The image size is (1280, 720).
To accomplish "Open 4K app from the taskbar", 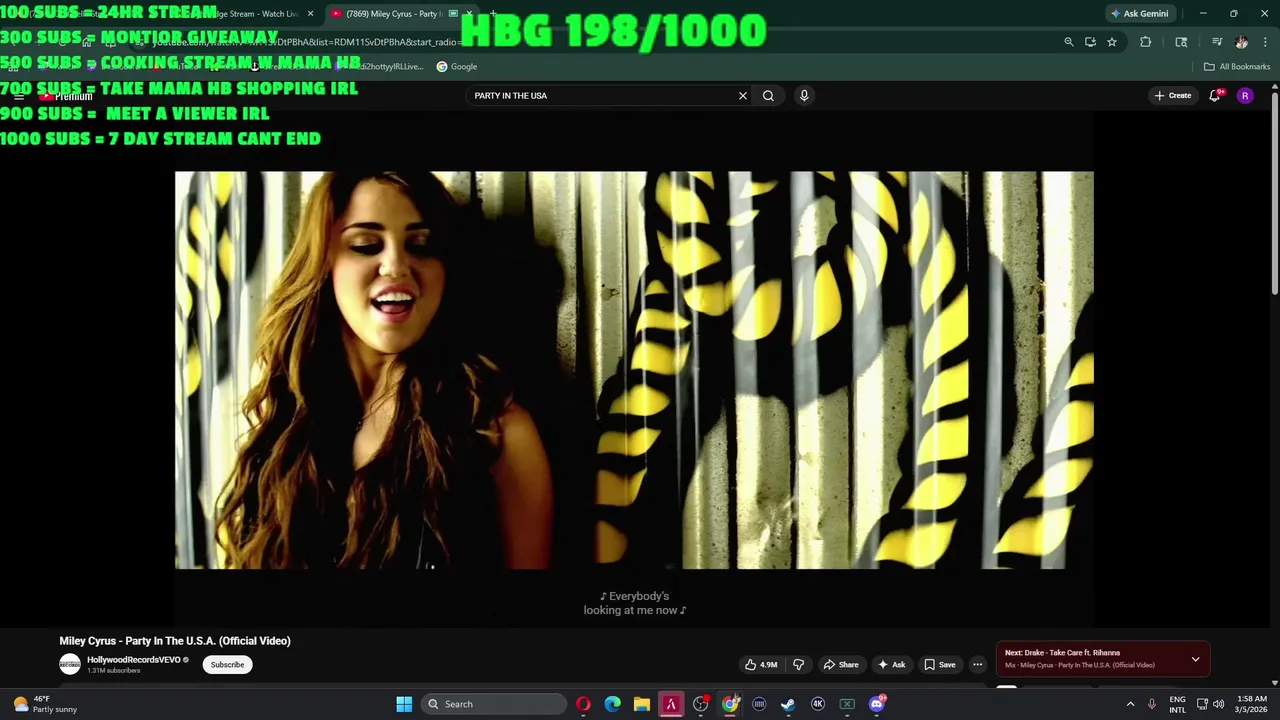I will (x=818, y=704).
